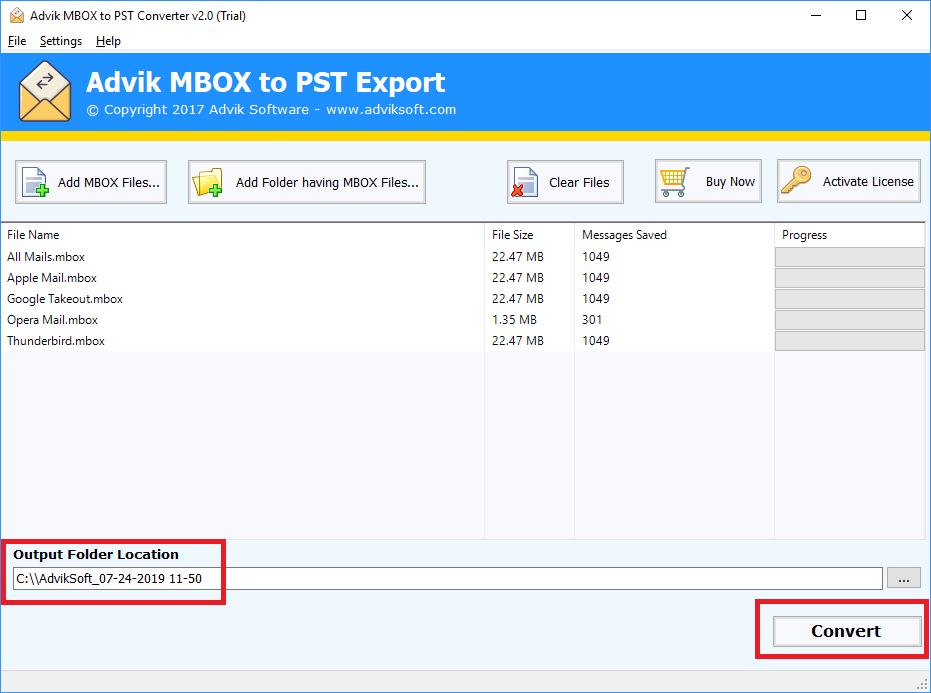
Task: Click the Clear Files button label
Action: (579, 182)
